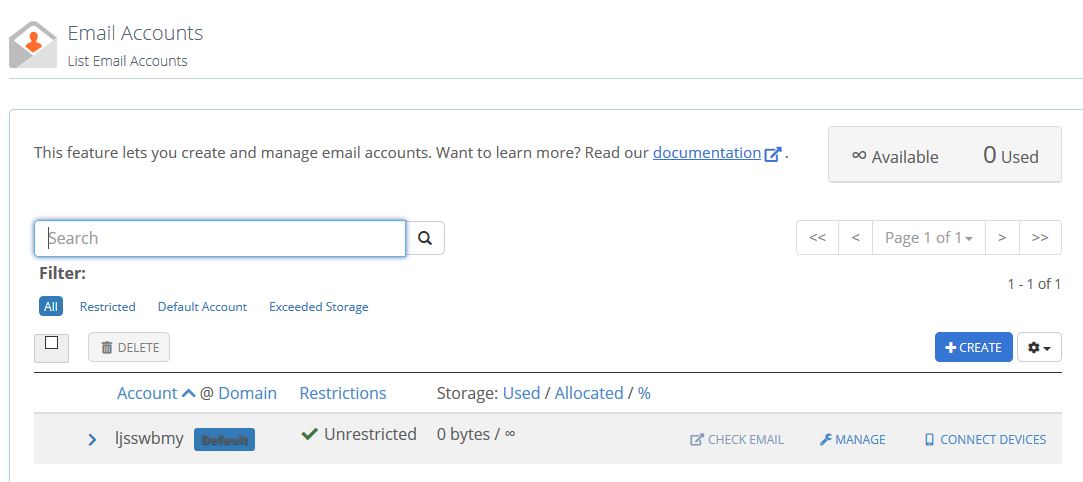Filter by Restricted accounts
The height and width of the screenshot is (482, 1083).
pyautogui.click(x=107, y=307)
